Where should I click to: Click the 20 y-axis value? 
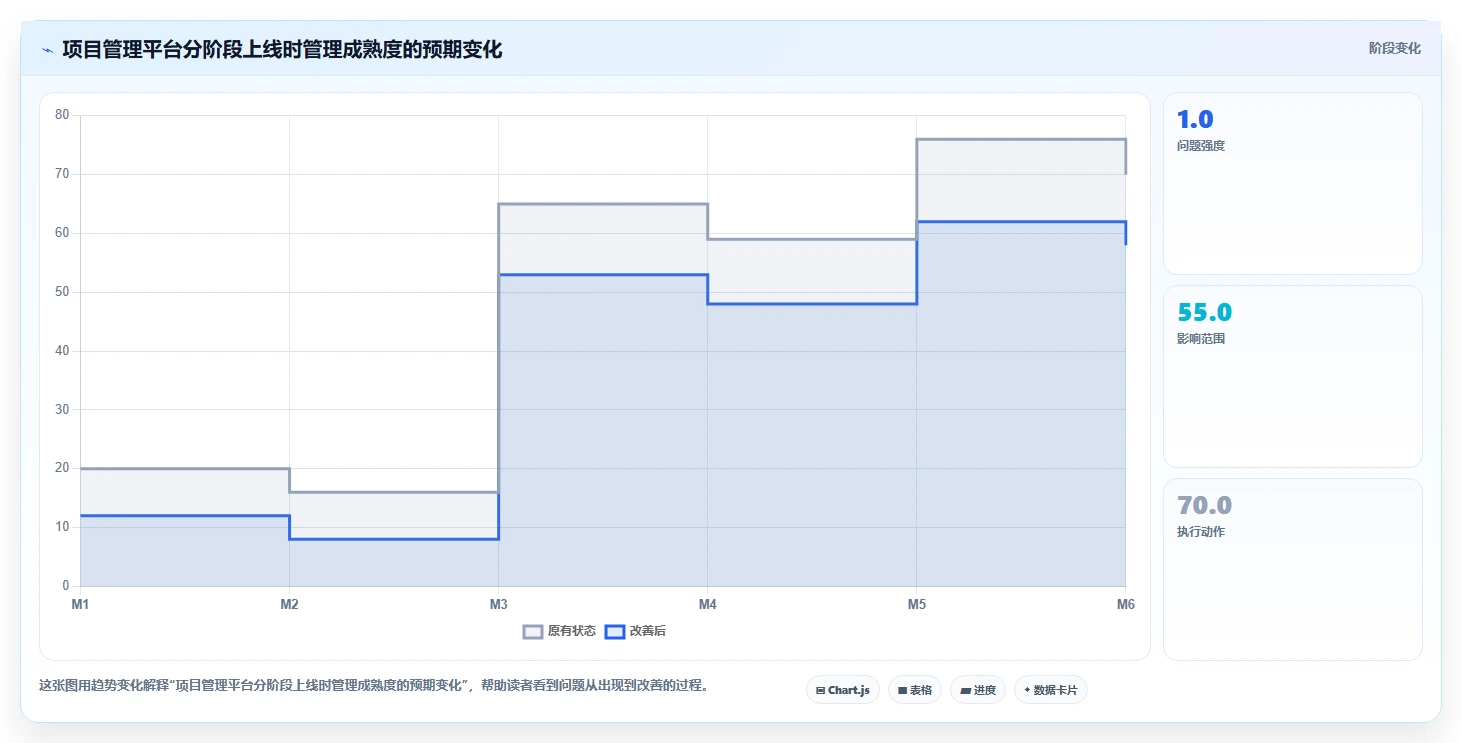pyautogui.click(x=62, y=468)
